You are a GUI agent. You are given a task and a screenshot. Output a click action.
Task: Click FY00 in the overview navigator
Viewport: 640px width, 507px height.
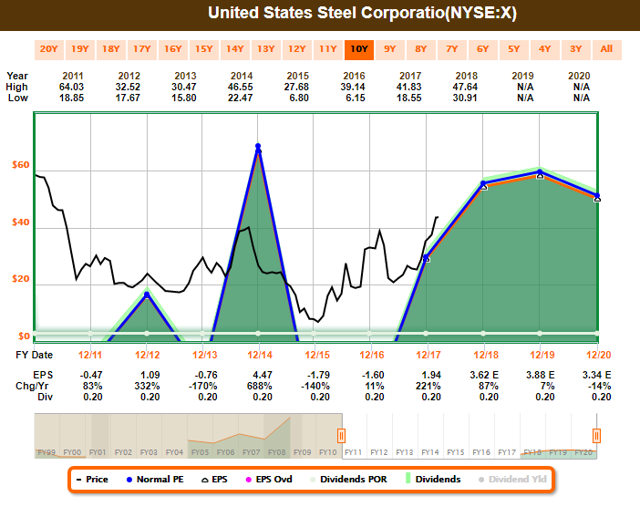(x=72, y=452)
